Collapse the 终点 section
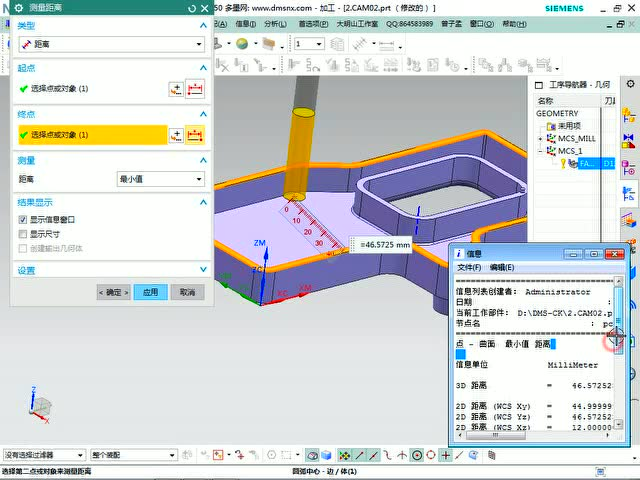The height and width of the screenshot is (480, 640). [x=203, y=114]
